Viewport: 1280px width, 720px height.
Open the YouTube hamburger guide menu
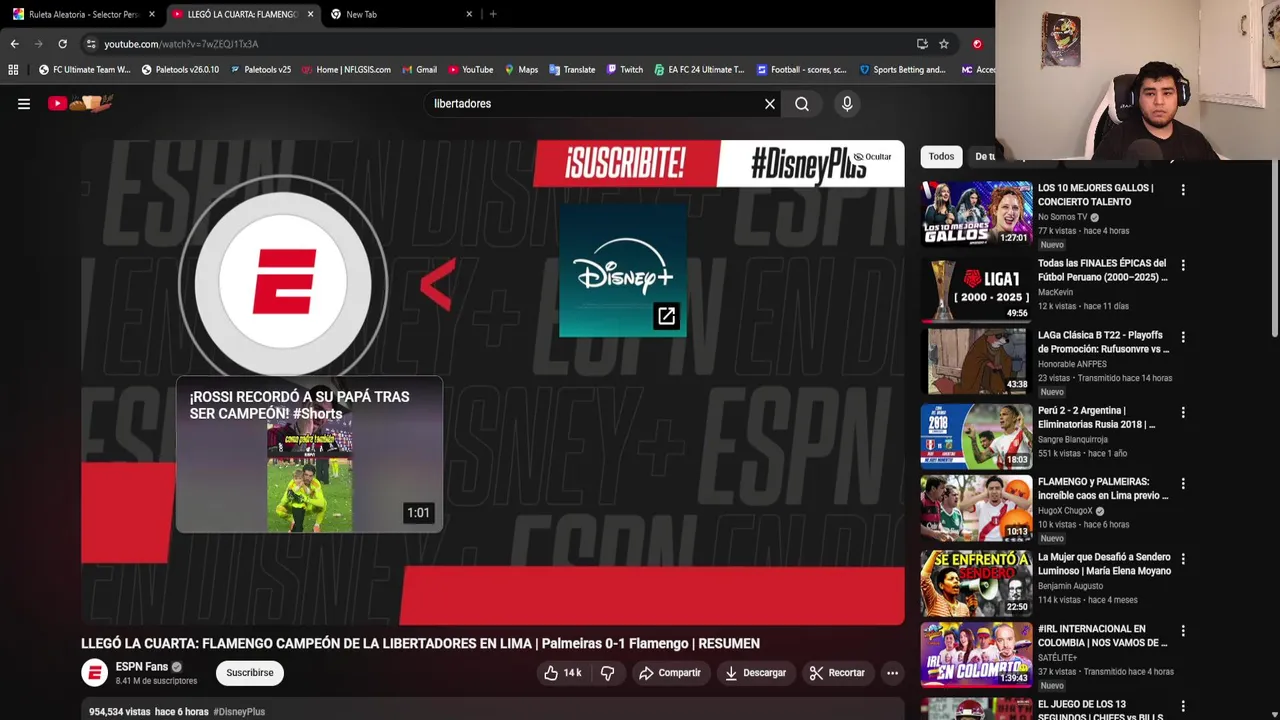click(x=24, y=103)
